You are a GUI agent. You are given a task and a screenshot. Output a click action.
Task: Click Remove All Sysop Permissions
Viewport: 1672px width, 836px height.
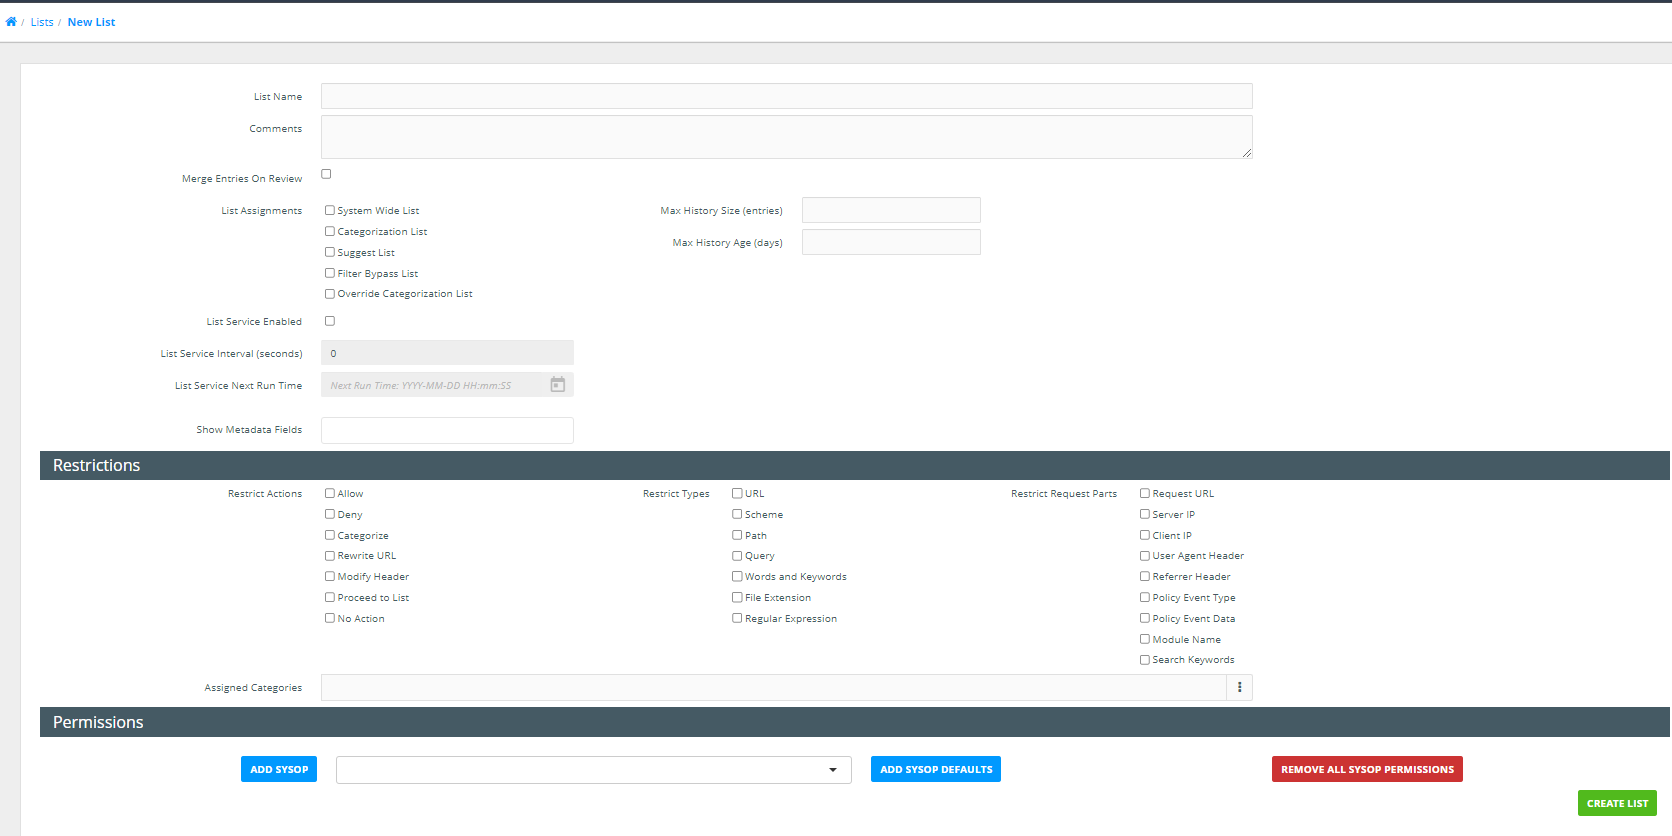[1366, 769]
